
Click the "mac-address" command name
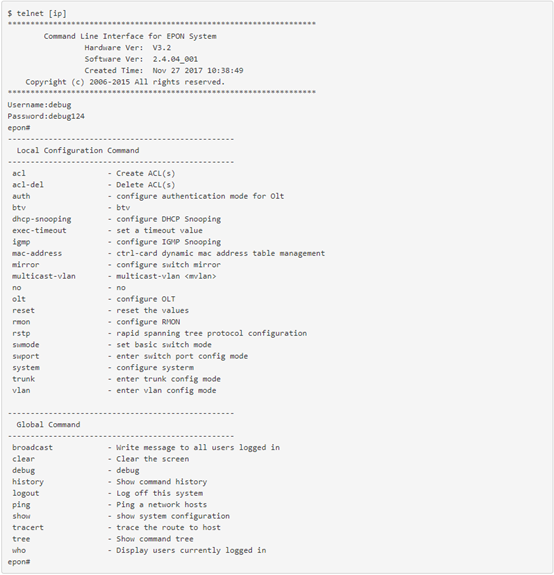[37, 253]
